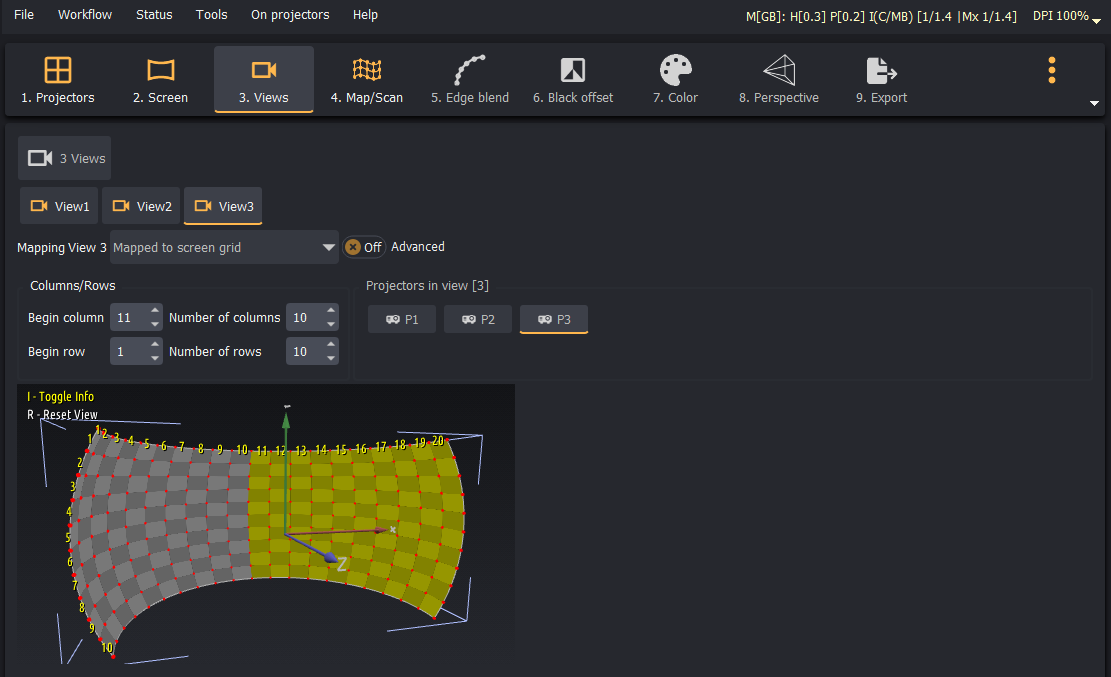The image size is (1111, 677).
Task: Open the 5. Edge blend step
Action: tap(470, 79)
